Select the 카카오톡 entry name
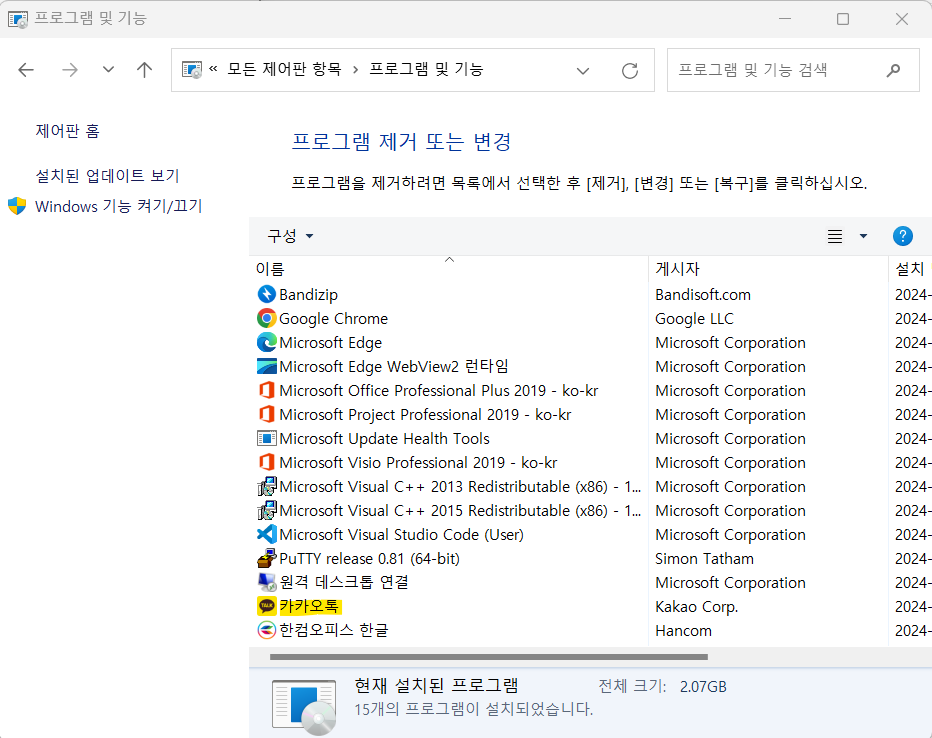Screen dimensions: 932x738 309,606
